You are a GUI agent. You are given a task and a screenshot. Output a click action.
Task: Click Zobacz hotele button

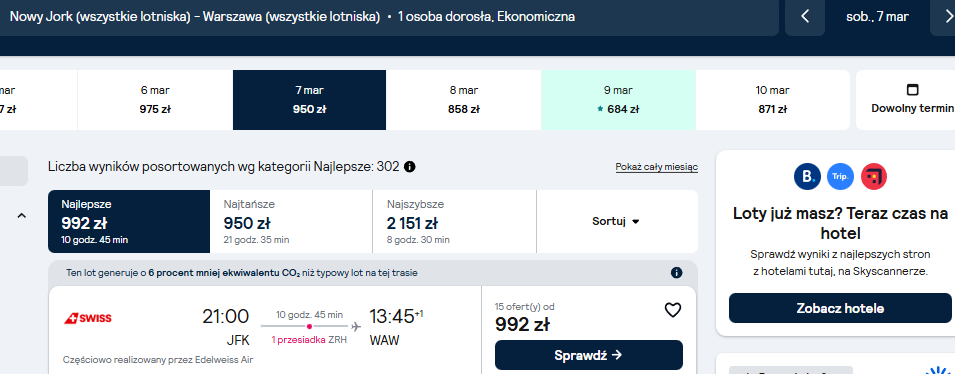840,308
